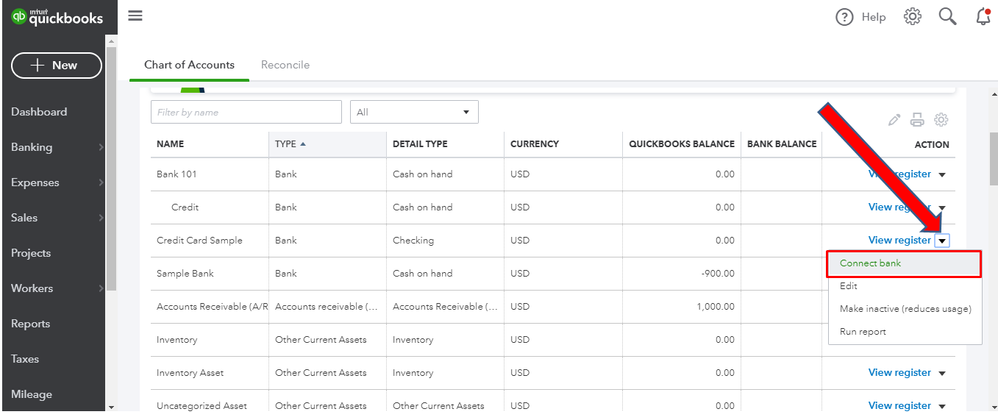This screenshot has height=412, width=998.
Task: Open Banking in the sidebar
Action: coord(32,147)
